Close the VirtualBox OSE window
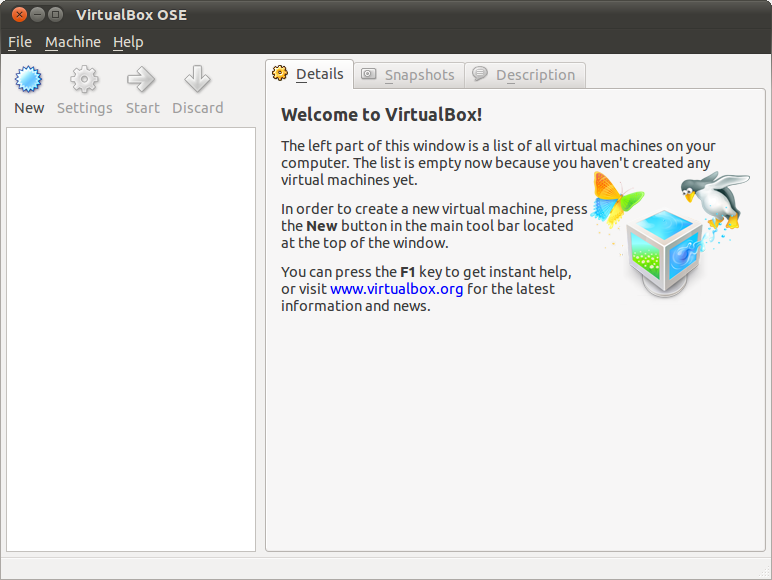Viewport: 772px width, 580px height. click(x=19, y=14)
